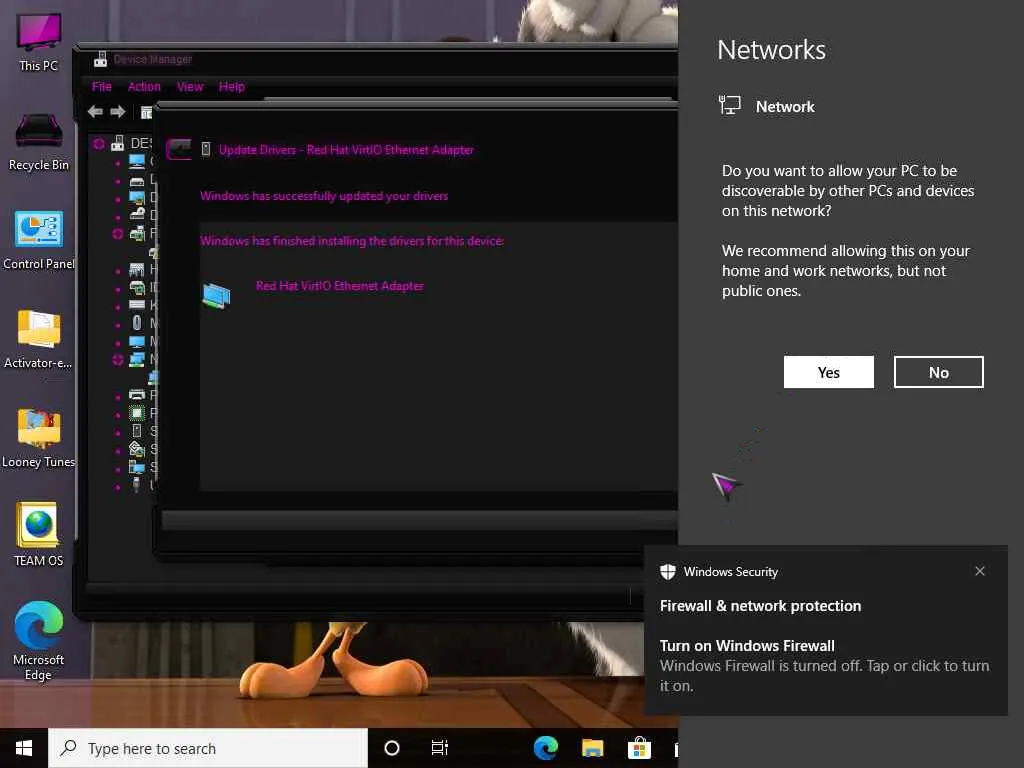Expand the Processors category dot
The image size is (1024, 768).
(118, 414)
